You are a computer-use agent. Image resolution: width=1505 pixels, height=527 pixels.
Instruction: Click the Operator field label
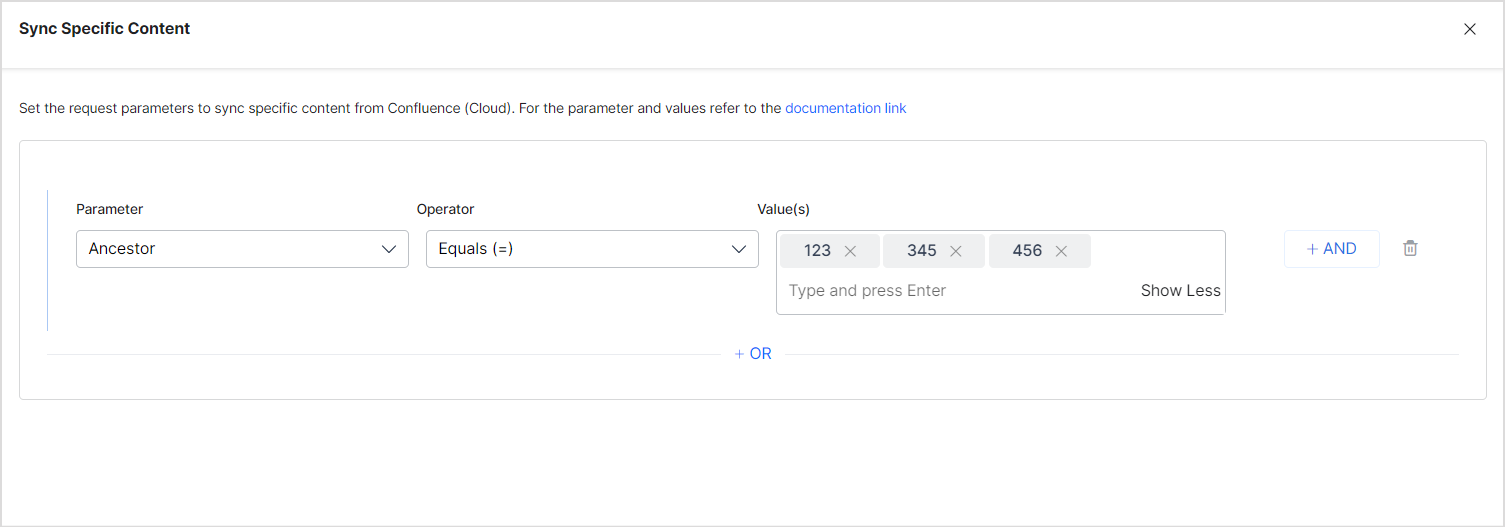[x=445, y=209]
